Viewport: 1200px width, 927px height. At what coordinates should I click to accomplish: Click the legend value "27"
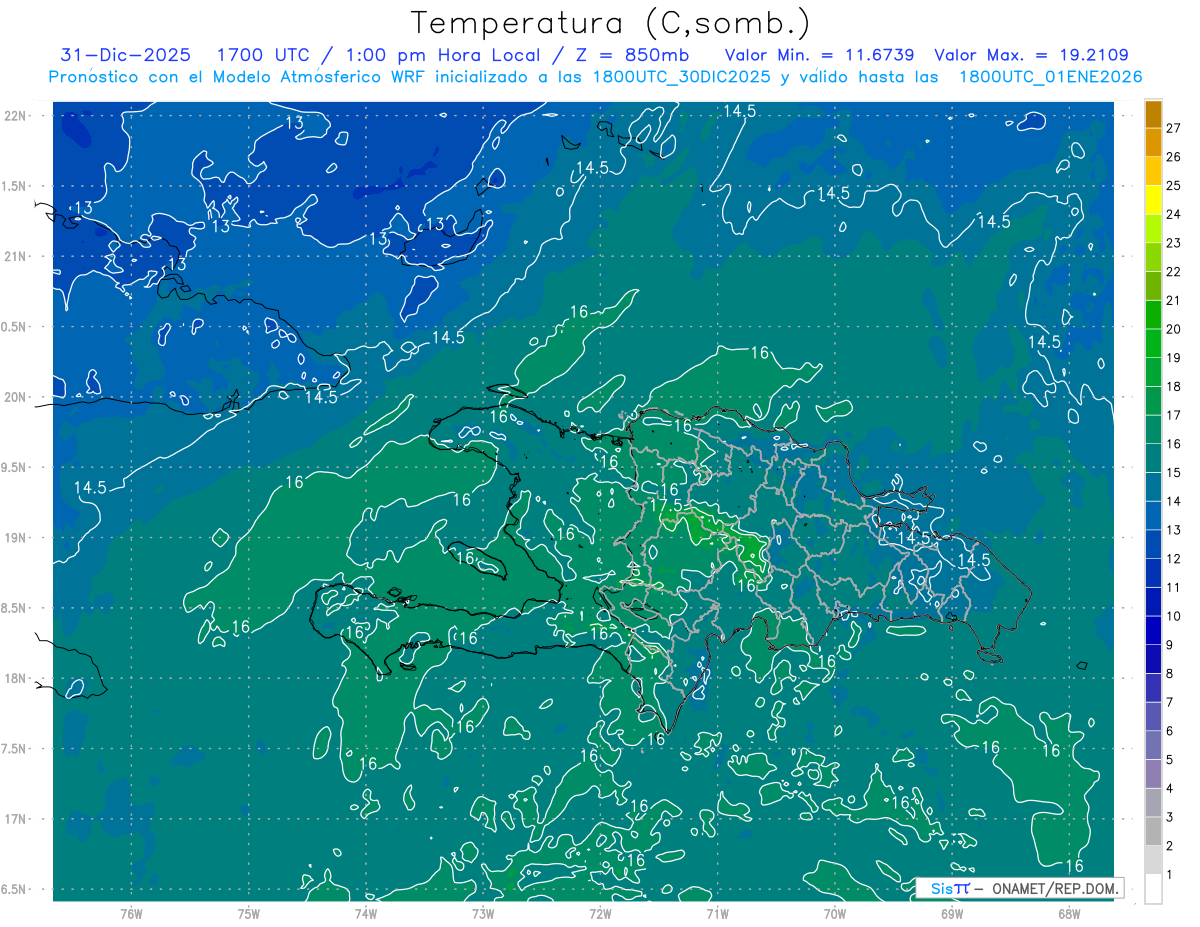pyautogui.click(x=1174, y=128)
